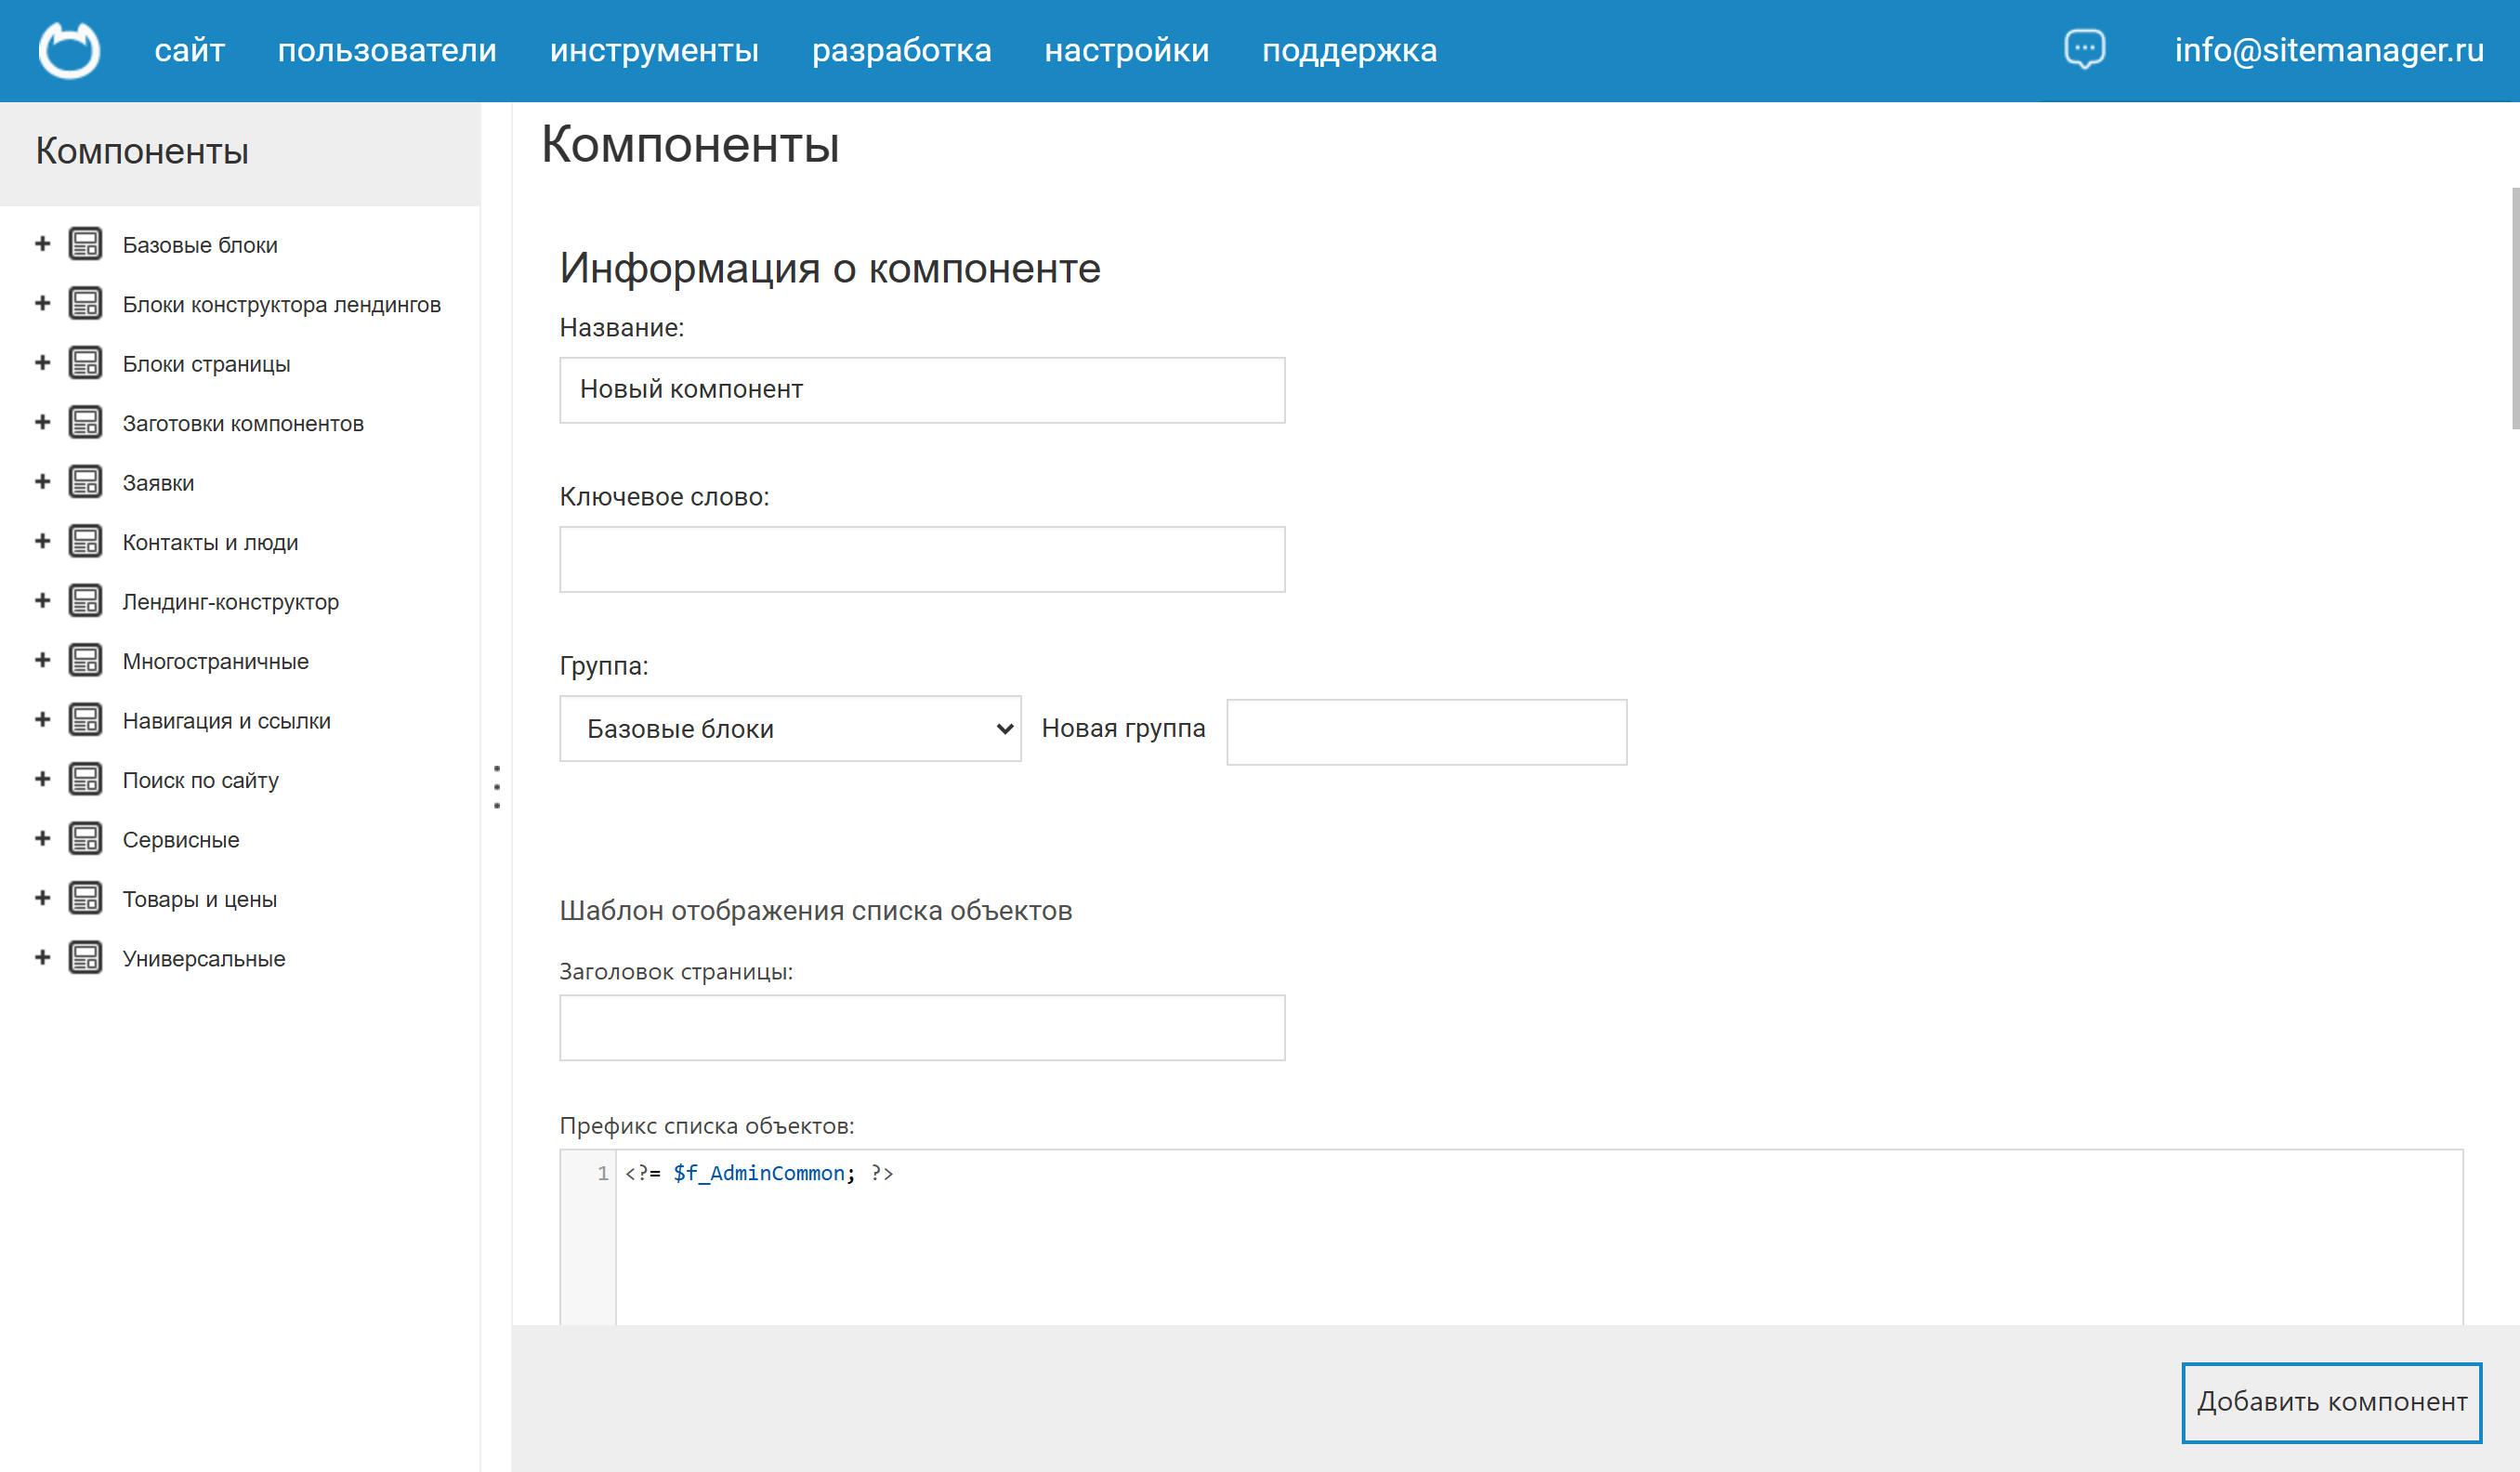Screen dimensions: 2520x1472
Task: Select Базовые блоки in the tree
Action: 200,245
